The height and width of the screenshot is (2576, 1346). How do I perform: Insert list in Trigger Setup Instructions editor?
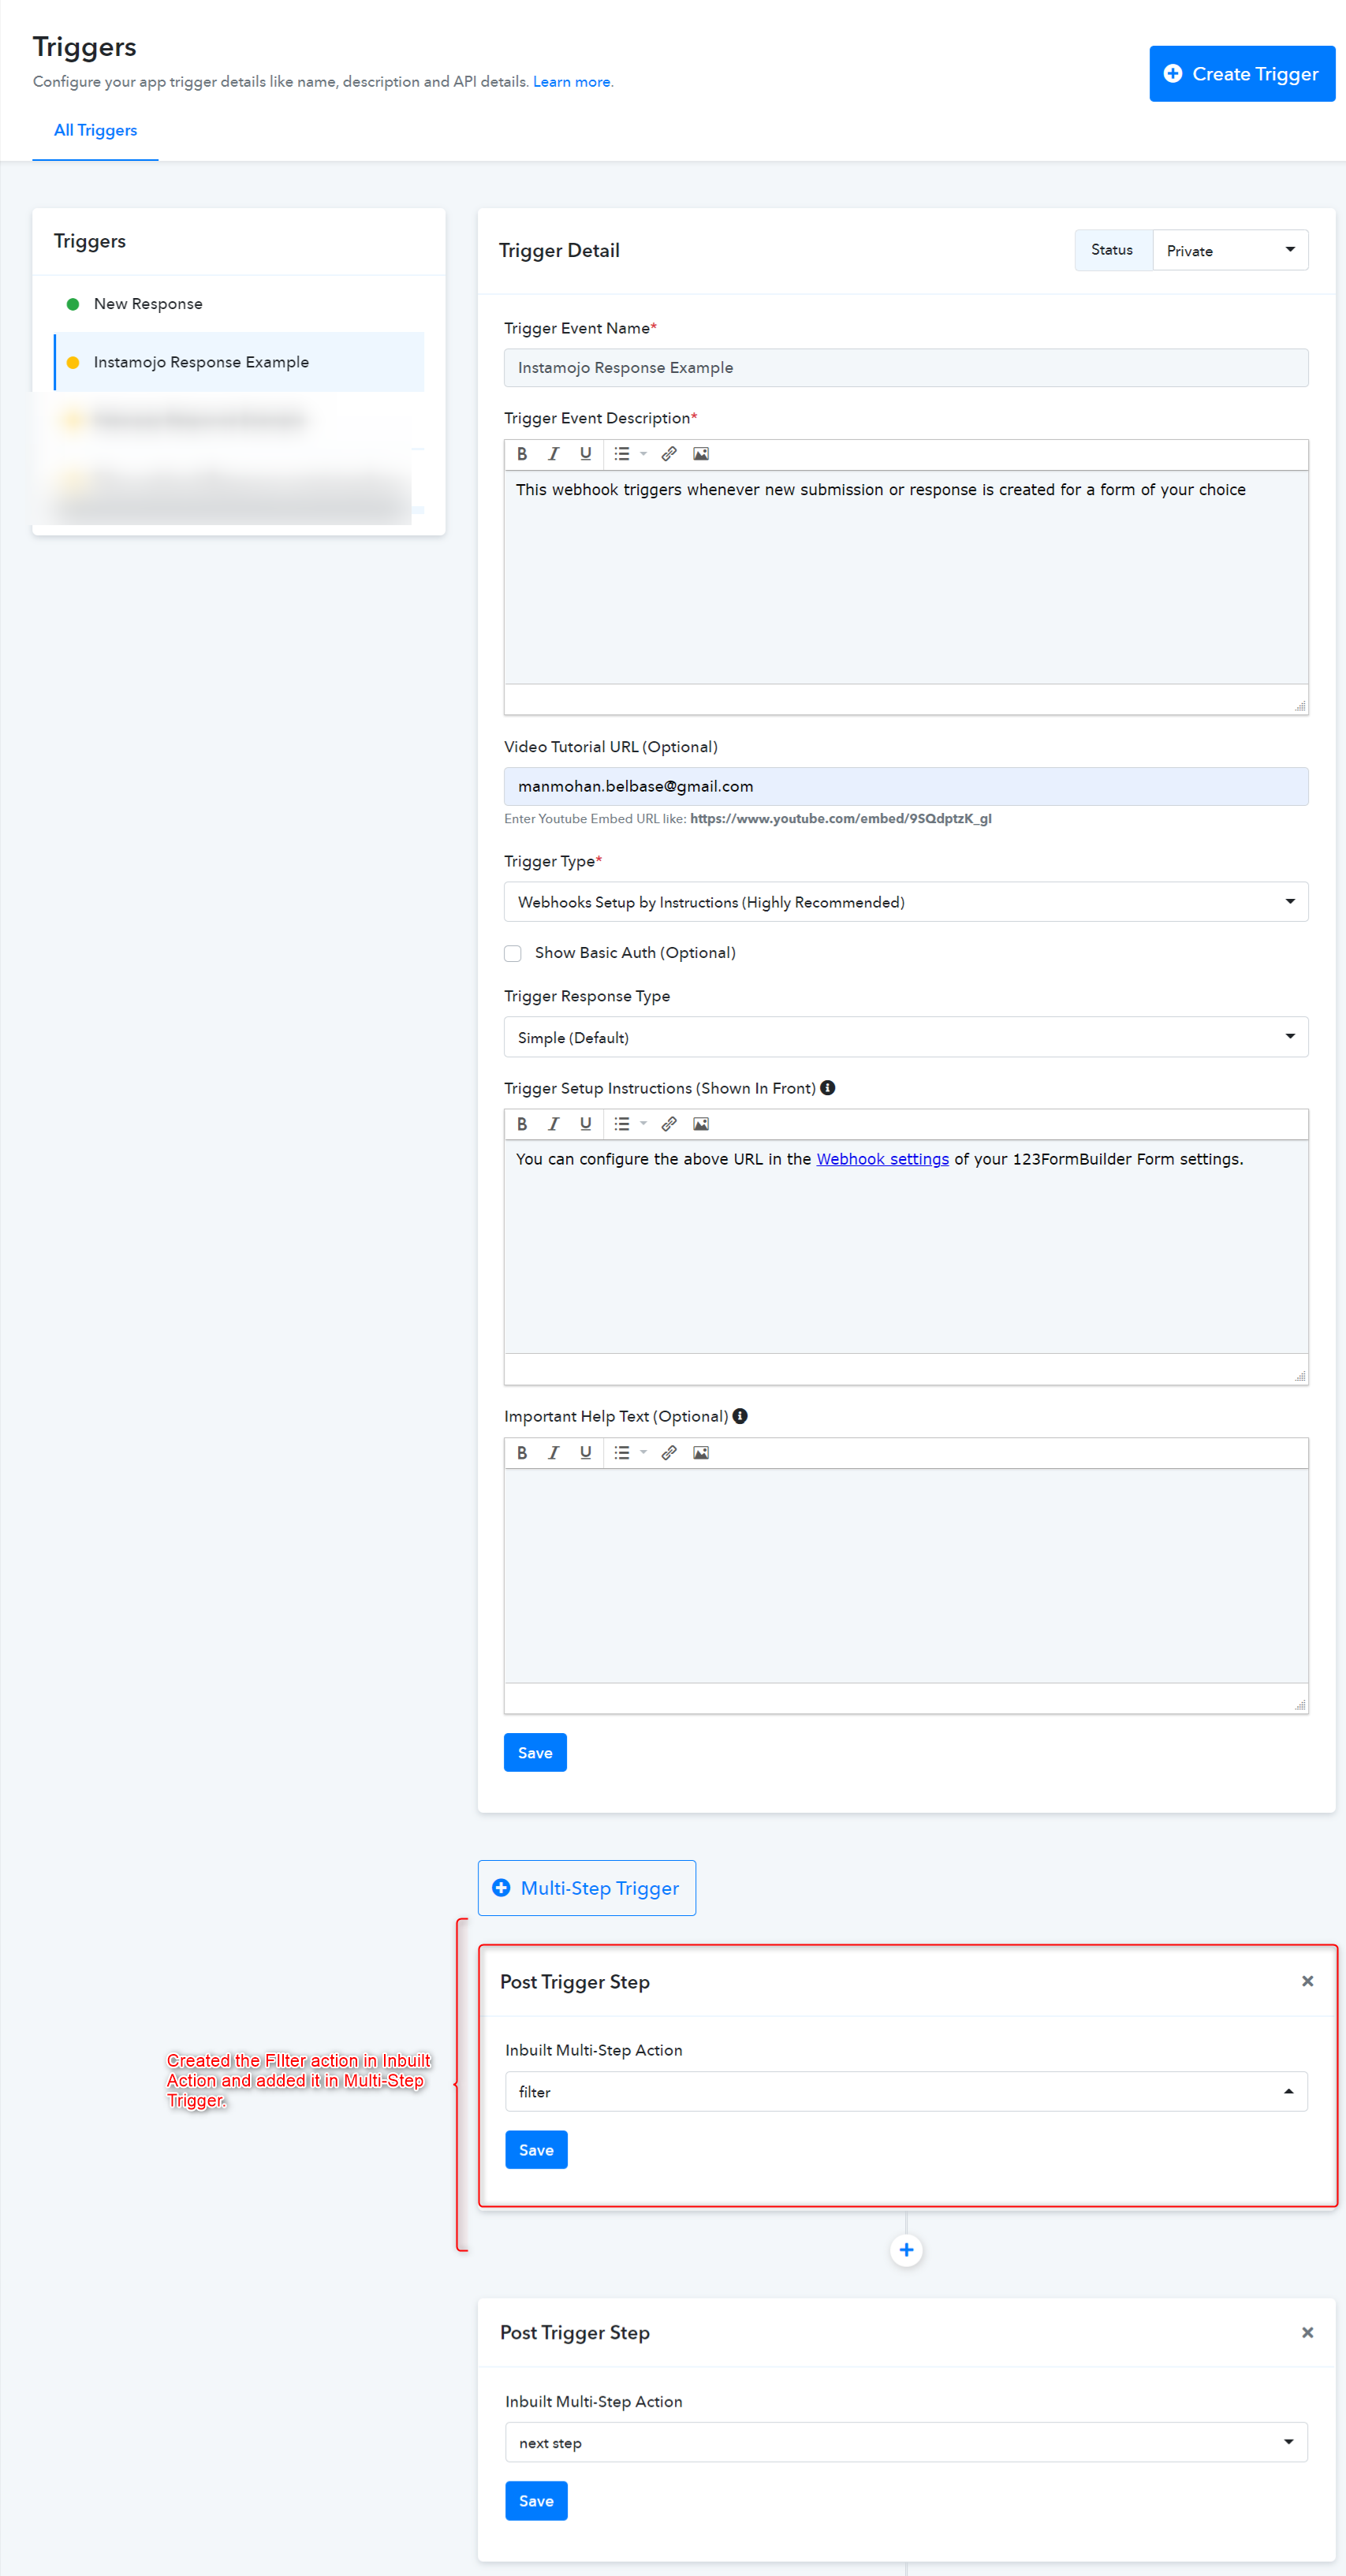(622, 1124)
